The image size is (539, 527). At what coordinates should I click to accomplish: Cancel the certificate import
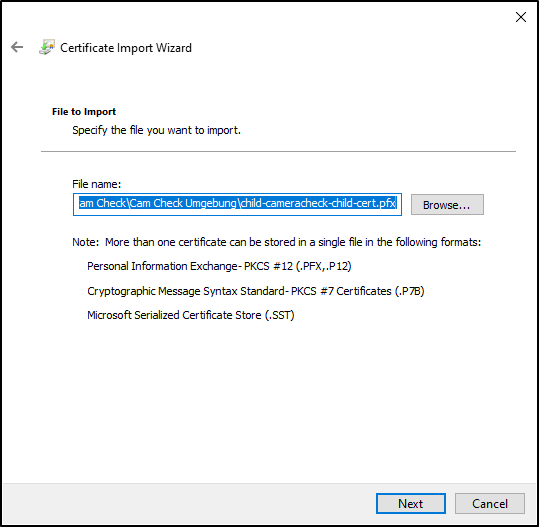click(x=490, y=504)
